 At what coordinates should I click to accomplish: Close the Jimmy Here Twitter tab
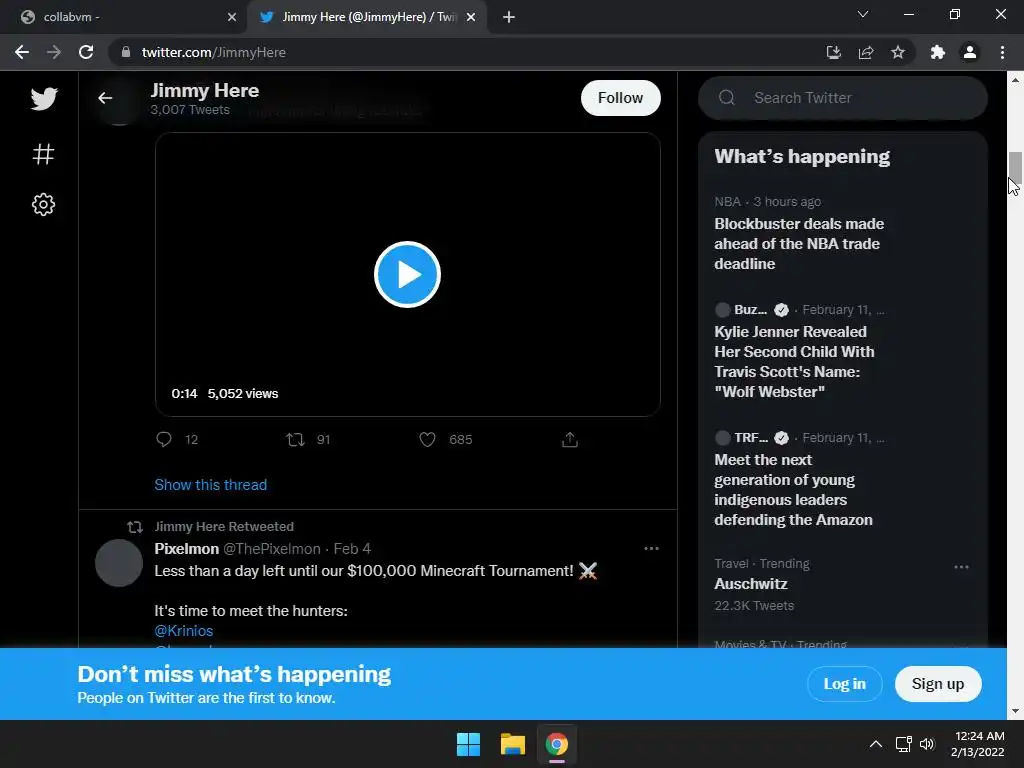click(x=471, y=17)
